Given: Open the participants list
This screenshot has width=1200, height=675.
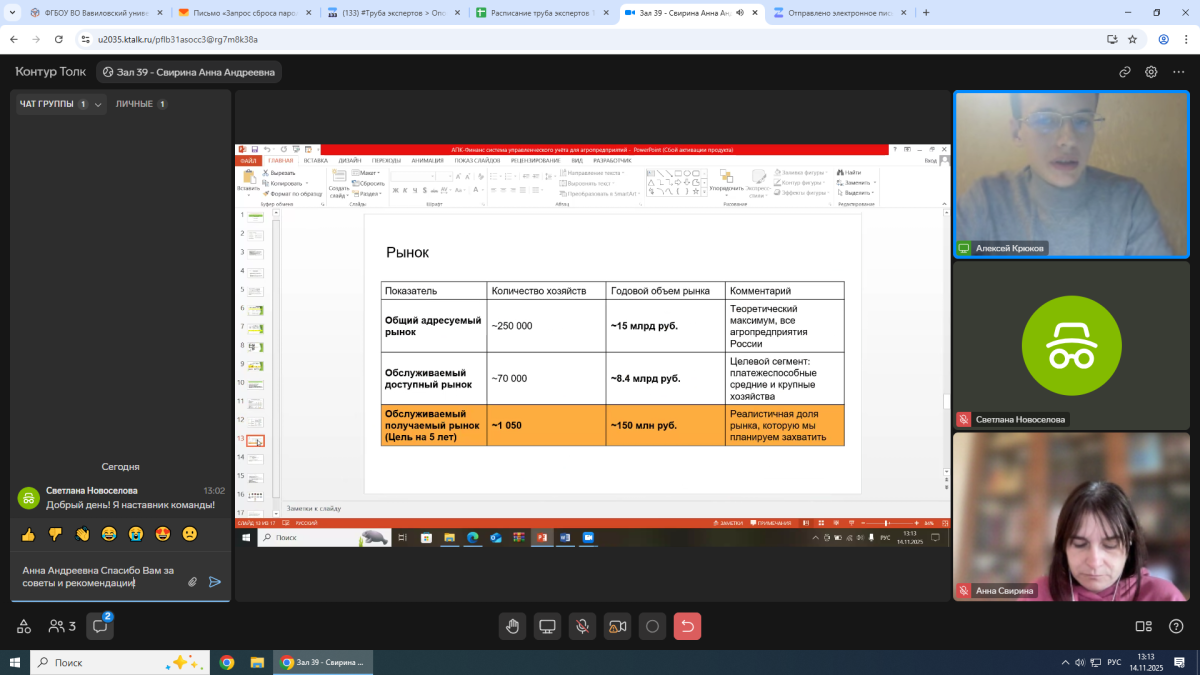Looking at the screenshot, I should click(61, 627).
